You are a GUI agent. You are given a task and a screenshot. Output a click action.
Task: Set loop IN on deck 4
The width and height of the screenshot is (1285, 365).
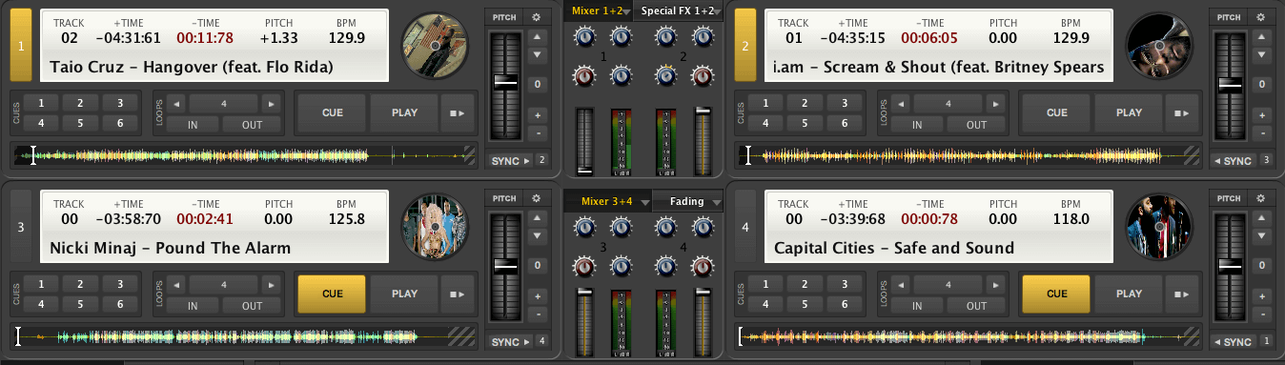pos(916,306)
